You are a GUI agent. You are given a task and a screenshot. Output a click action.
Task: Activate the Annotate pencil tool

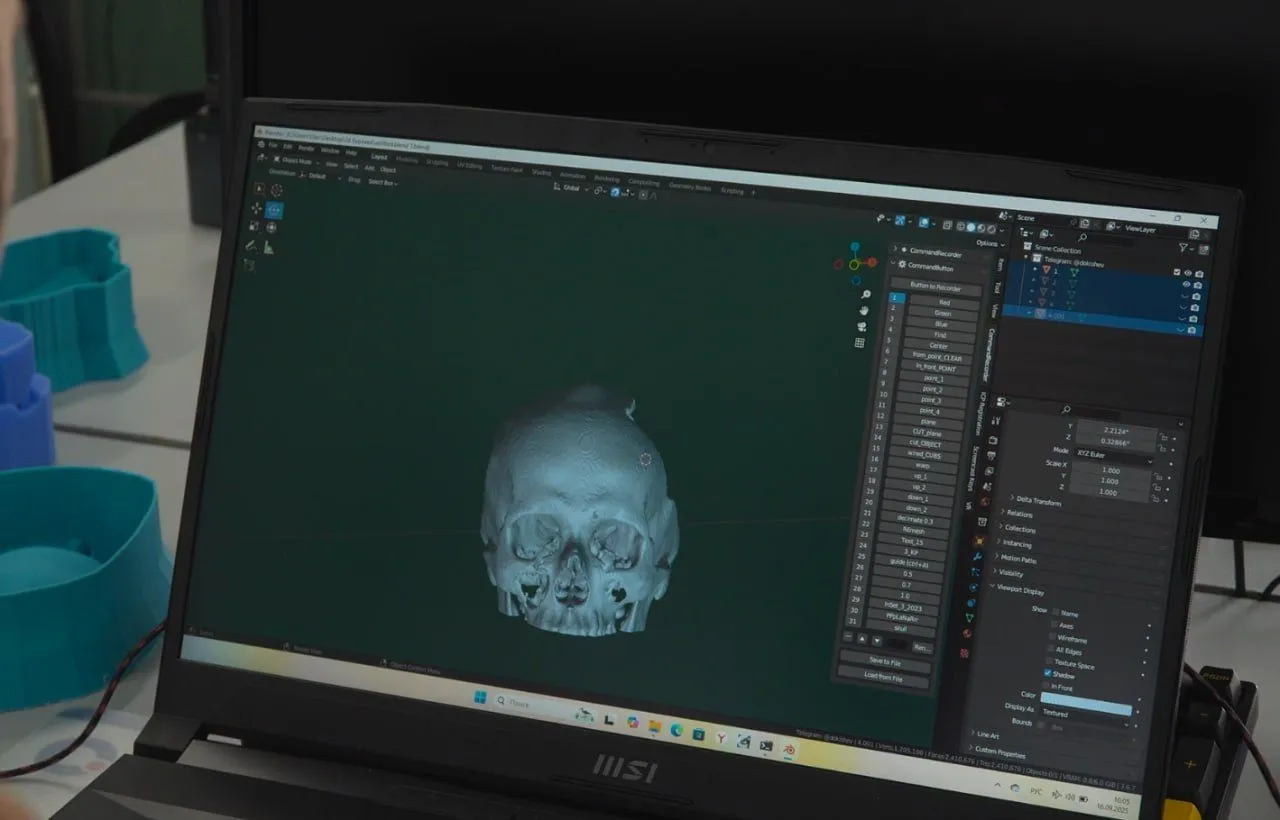[251, 245]
